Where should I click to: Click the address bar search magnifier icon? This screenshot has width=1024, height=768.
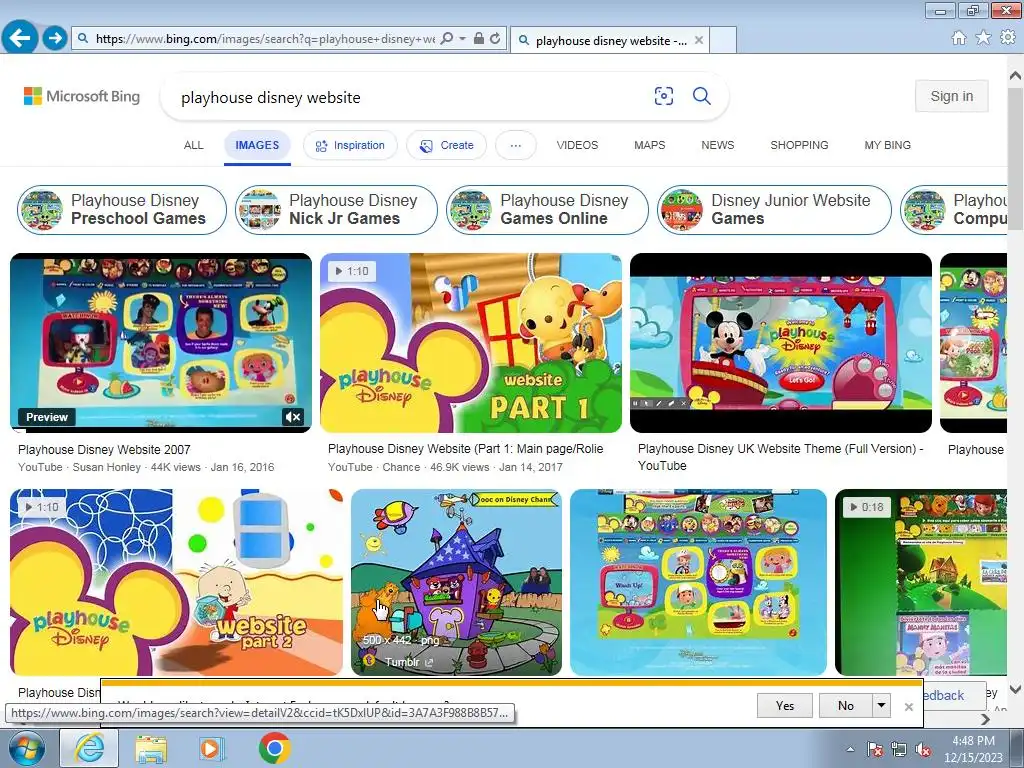click(x=447, y=39)
